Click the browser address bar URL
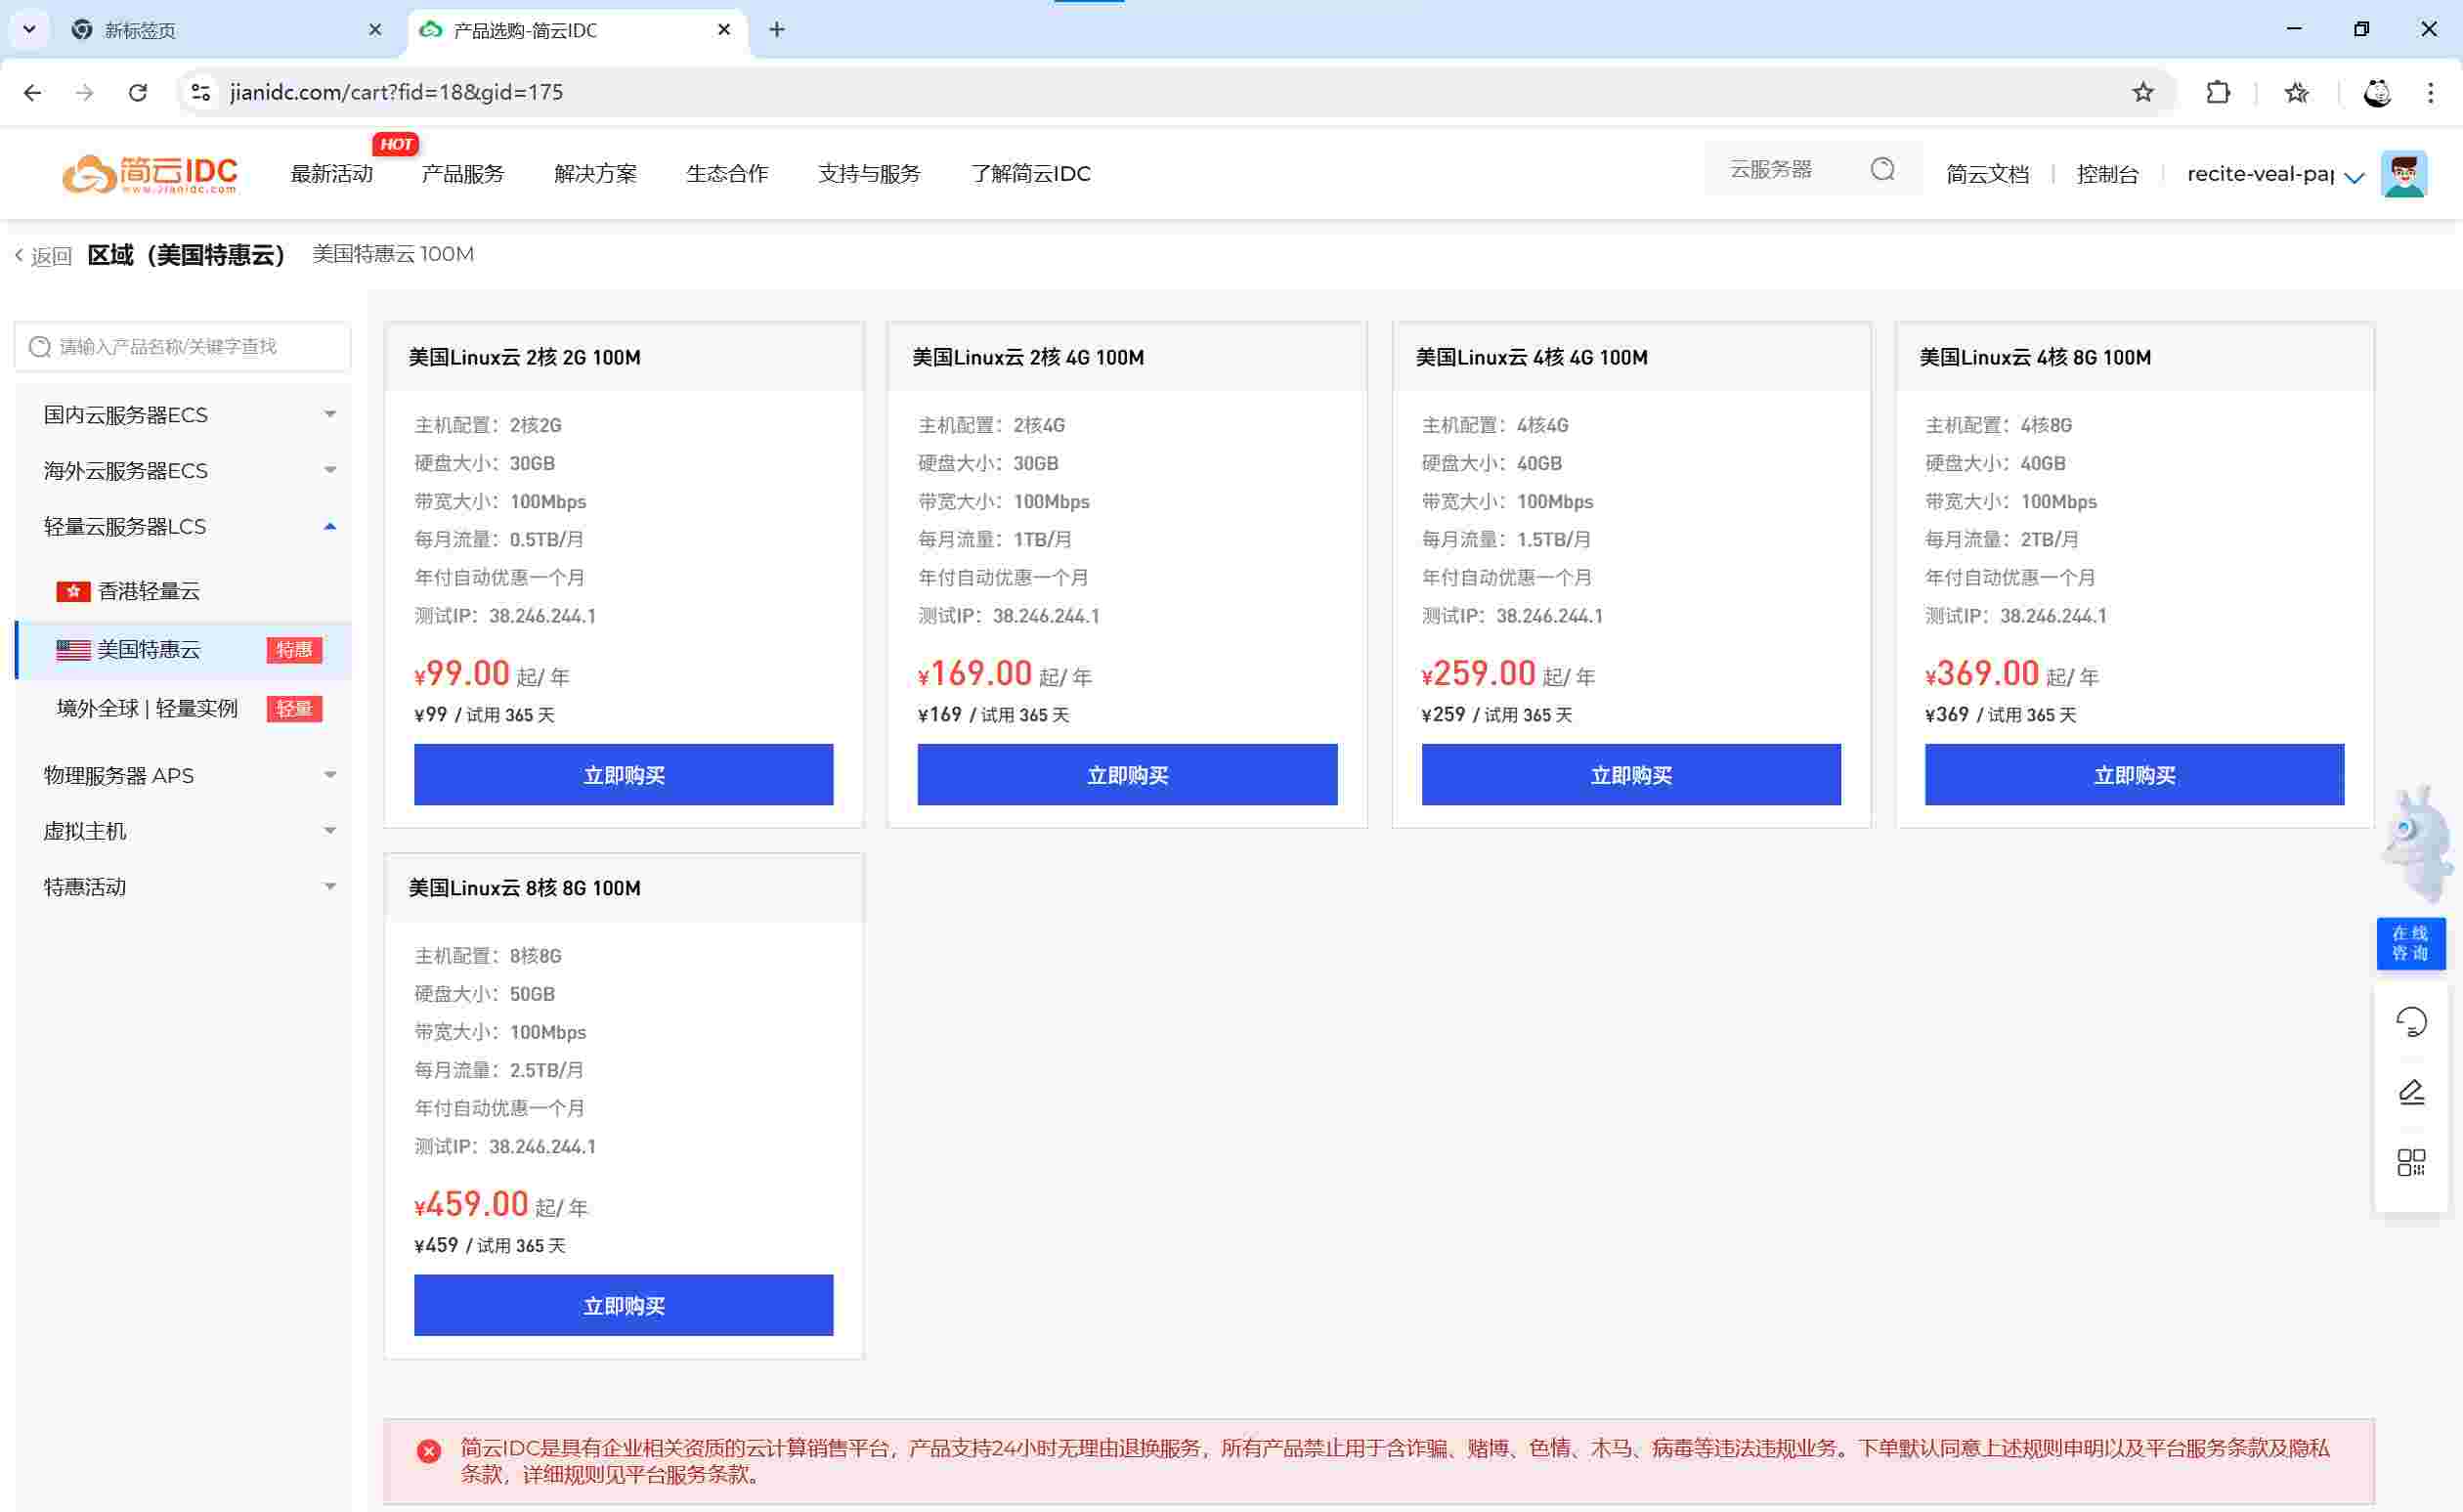The width and height of the screenshot is (2463, 1512). (x=397, y=92)
